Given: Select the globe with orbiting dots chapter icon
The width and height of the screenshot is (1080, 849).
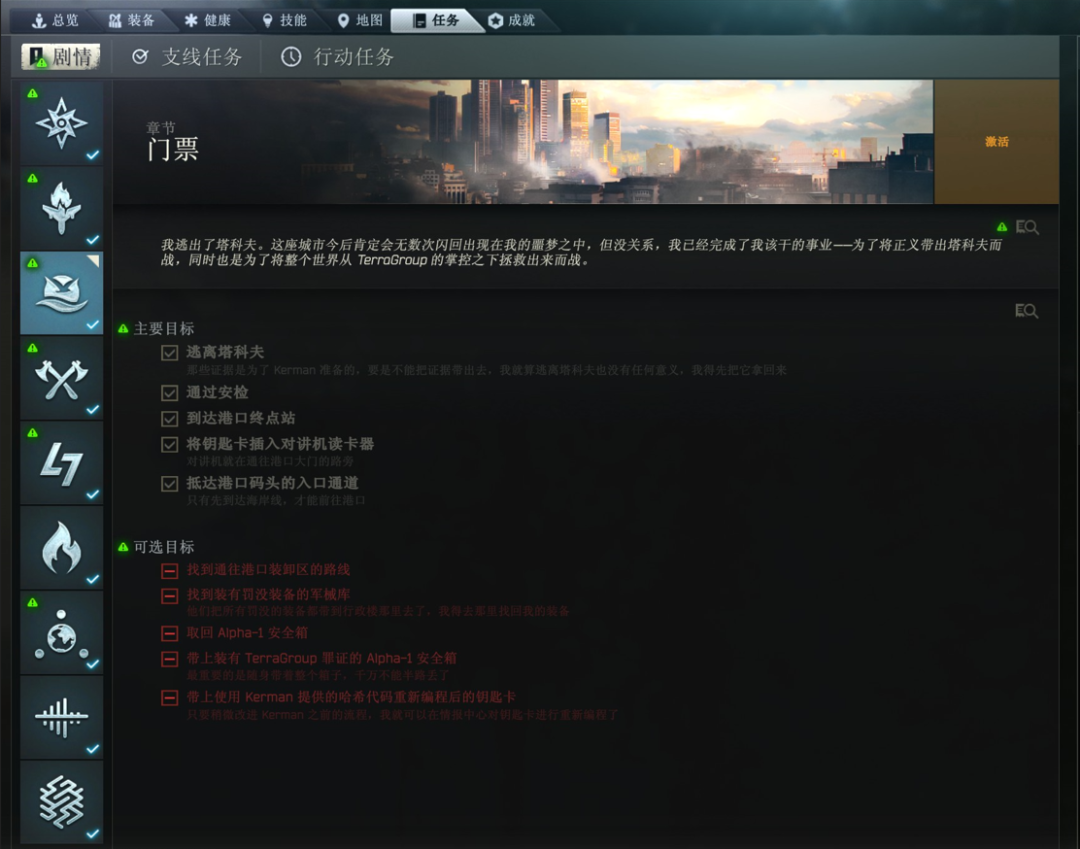Looking at the screenshot, I should tap(61, 632).
